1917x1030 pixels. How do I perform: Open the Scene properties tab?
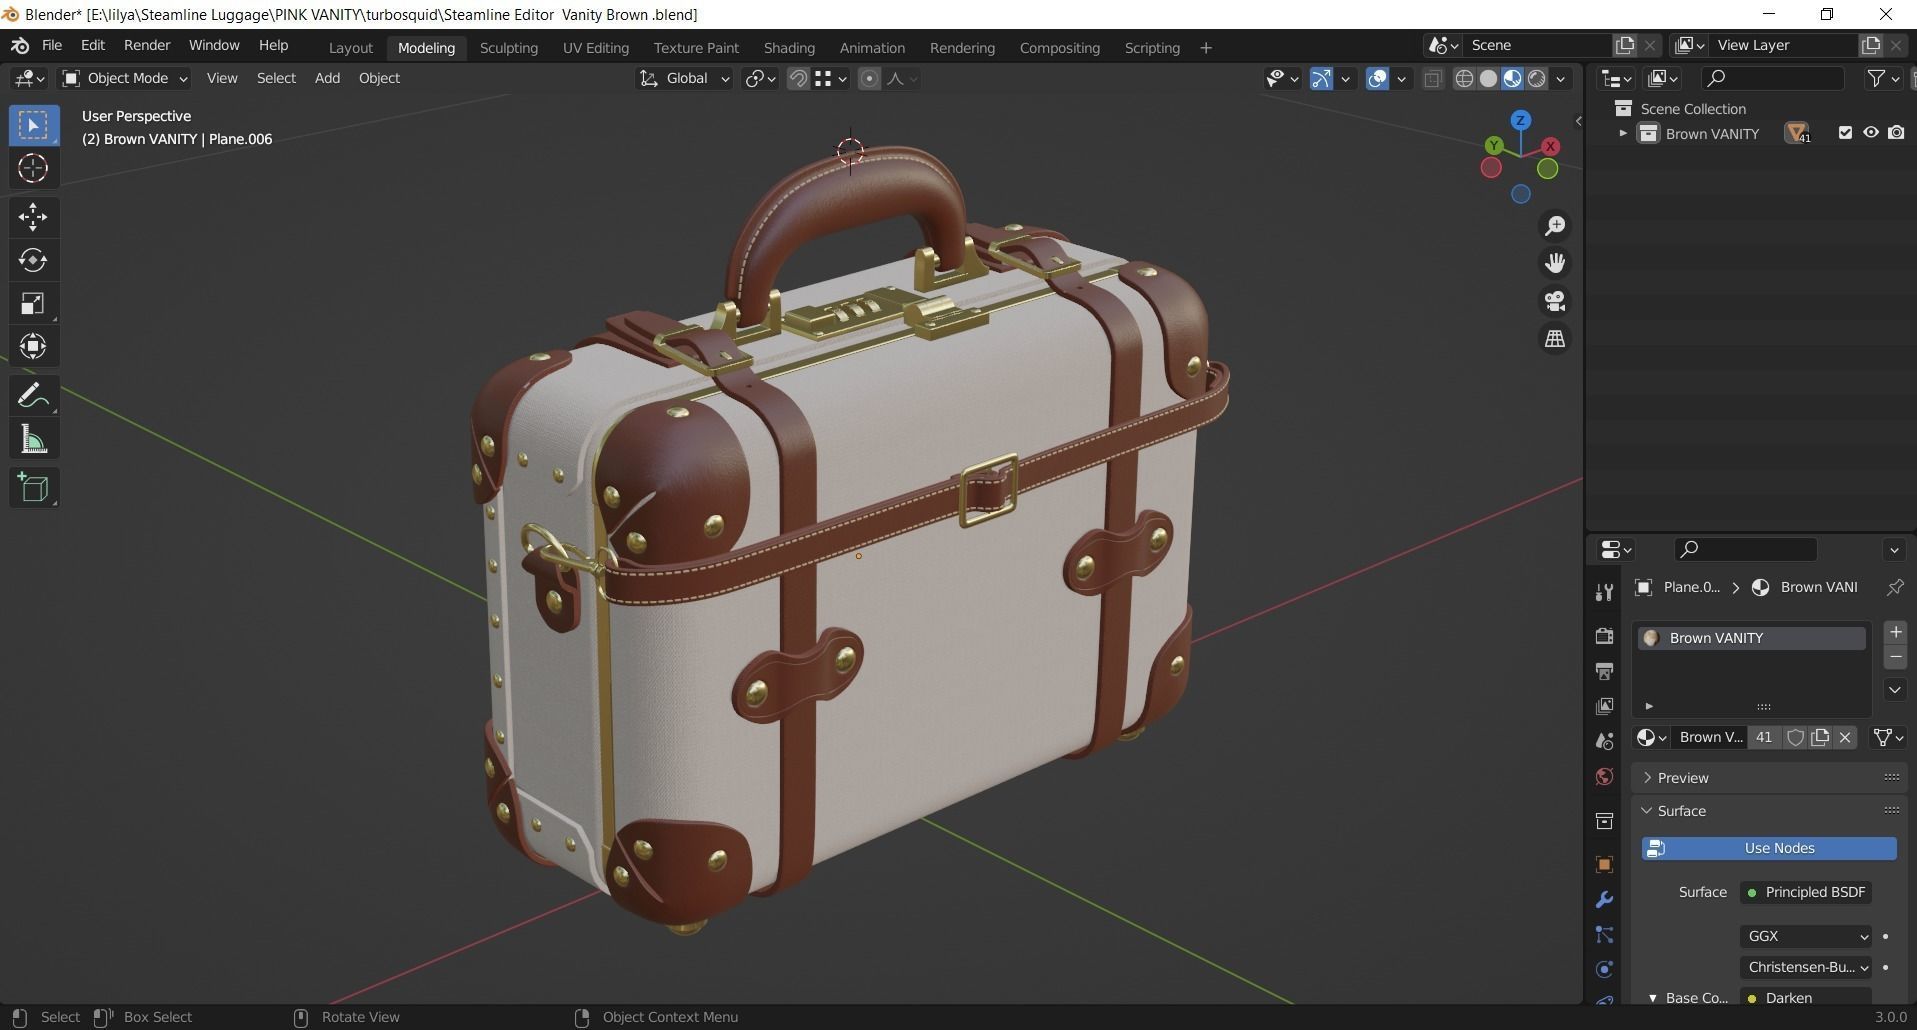[x=1604, y=741]
